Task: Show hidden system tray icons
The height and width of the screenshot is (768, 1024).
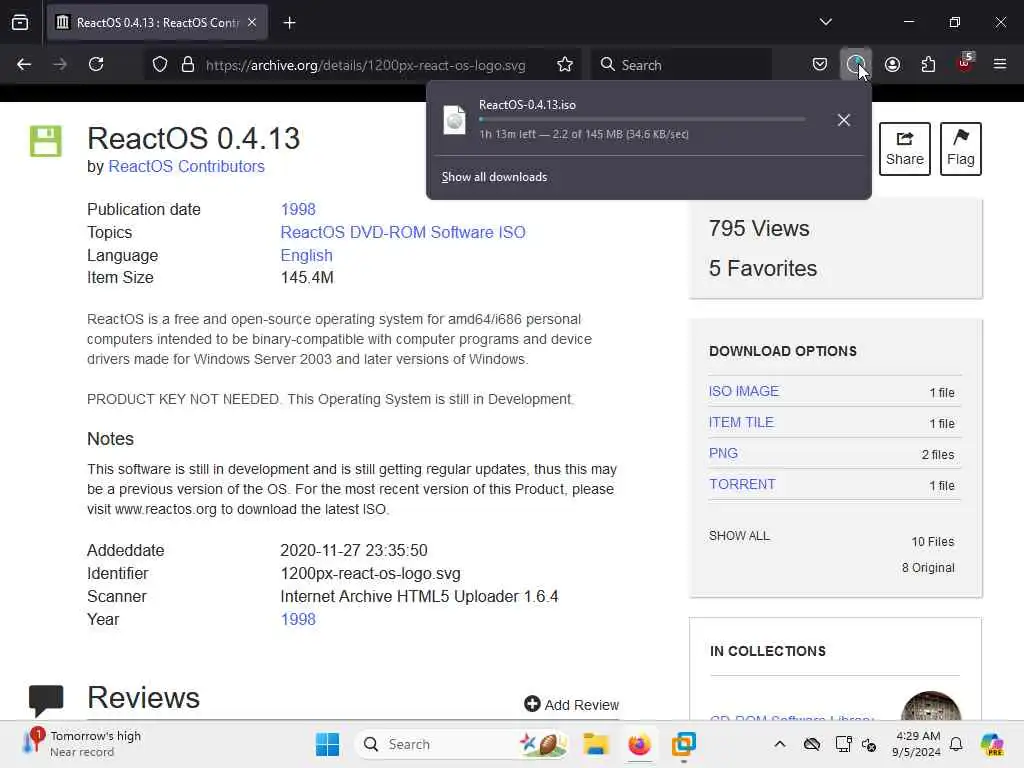Action: (780, 744)
